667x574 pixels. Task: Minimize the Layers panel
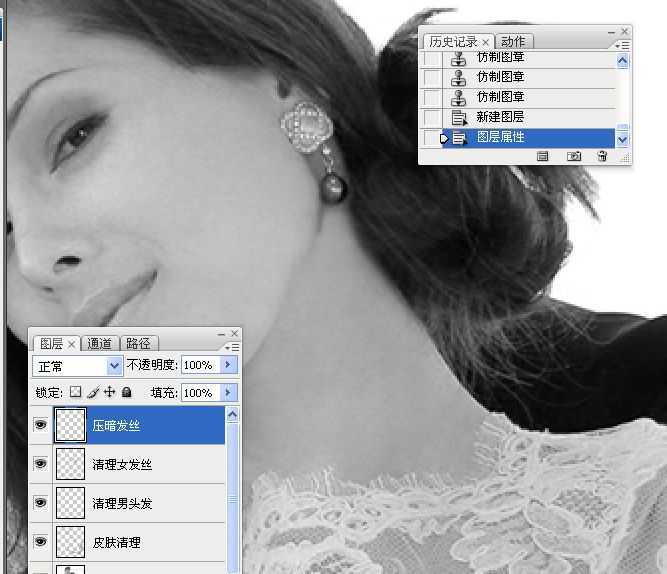coord(221,335)
